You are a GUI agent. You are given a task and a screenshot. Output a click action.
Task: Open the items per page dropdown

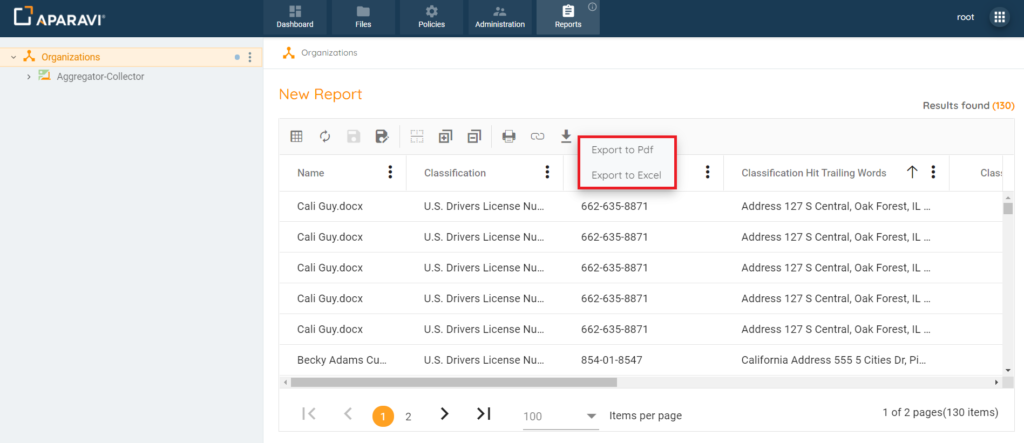(561, 416)
